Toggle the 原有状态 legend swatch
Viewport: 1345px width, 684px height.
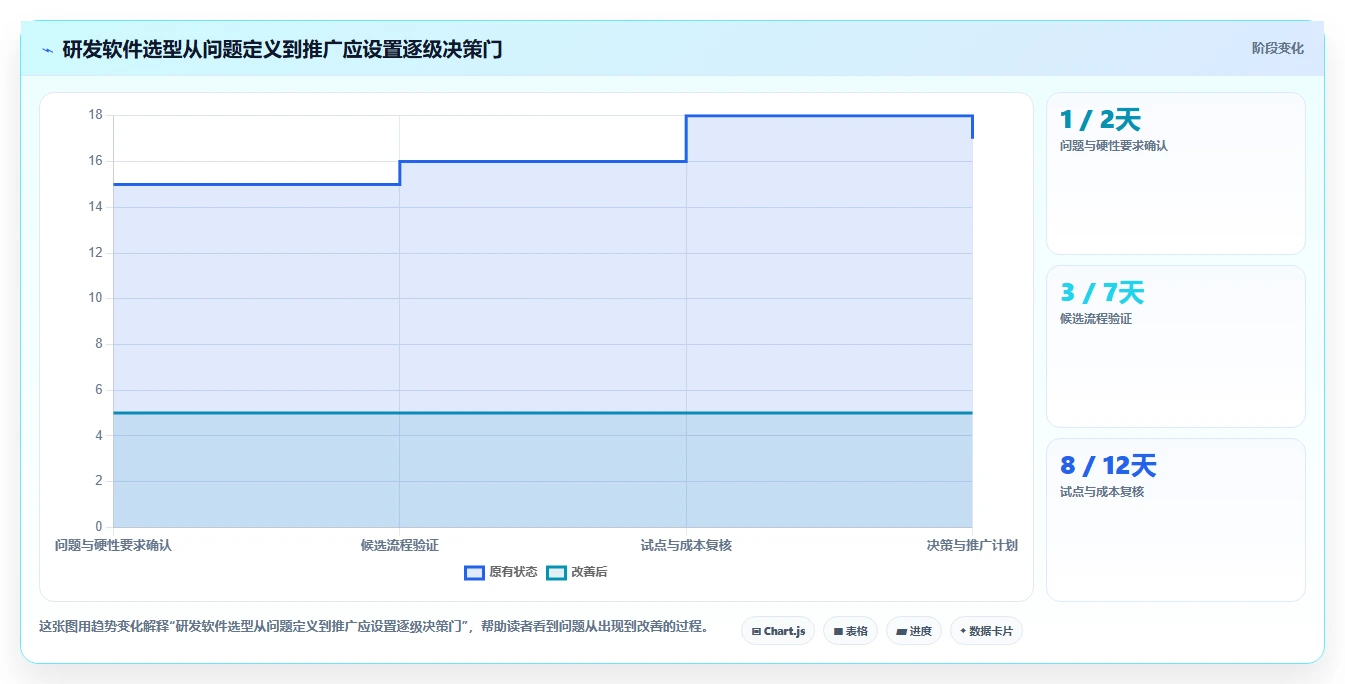474,572
